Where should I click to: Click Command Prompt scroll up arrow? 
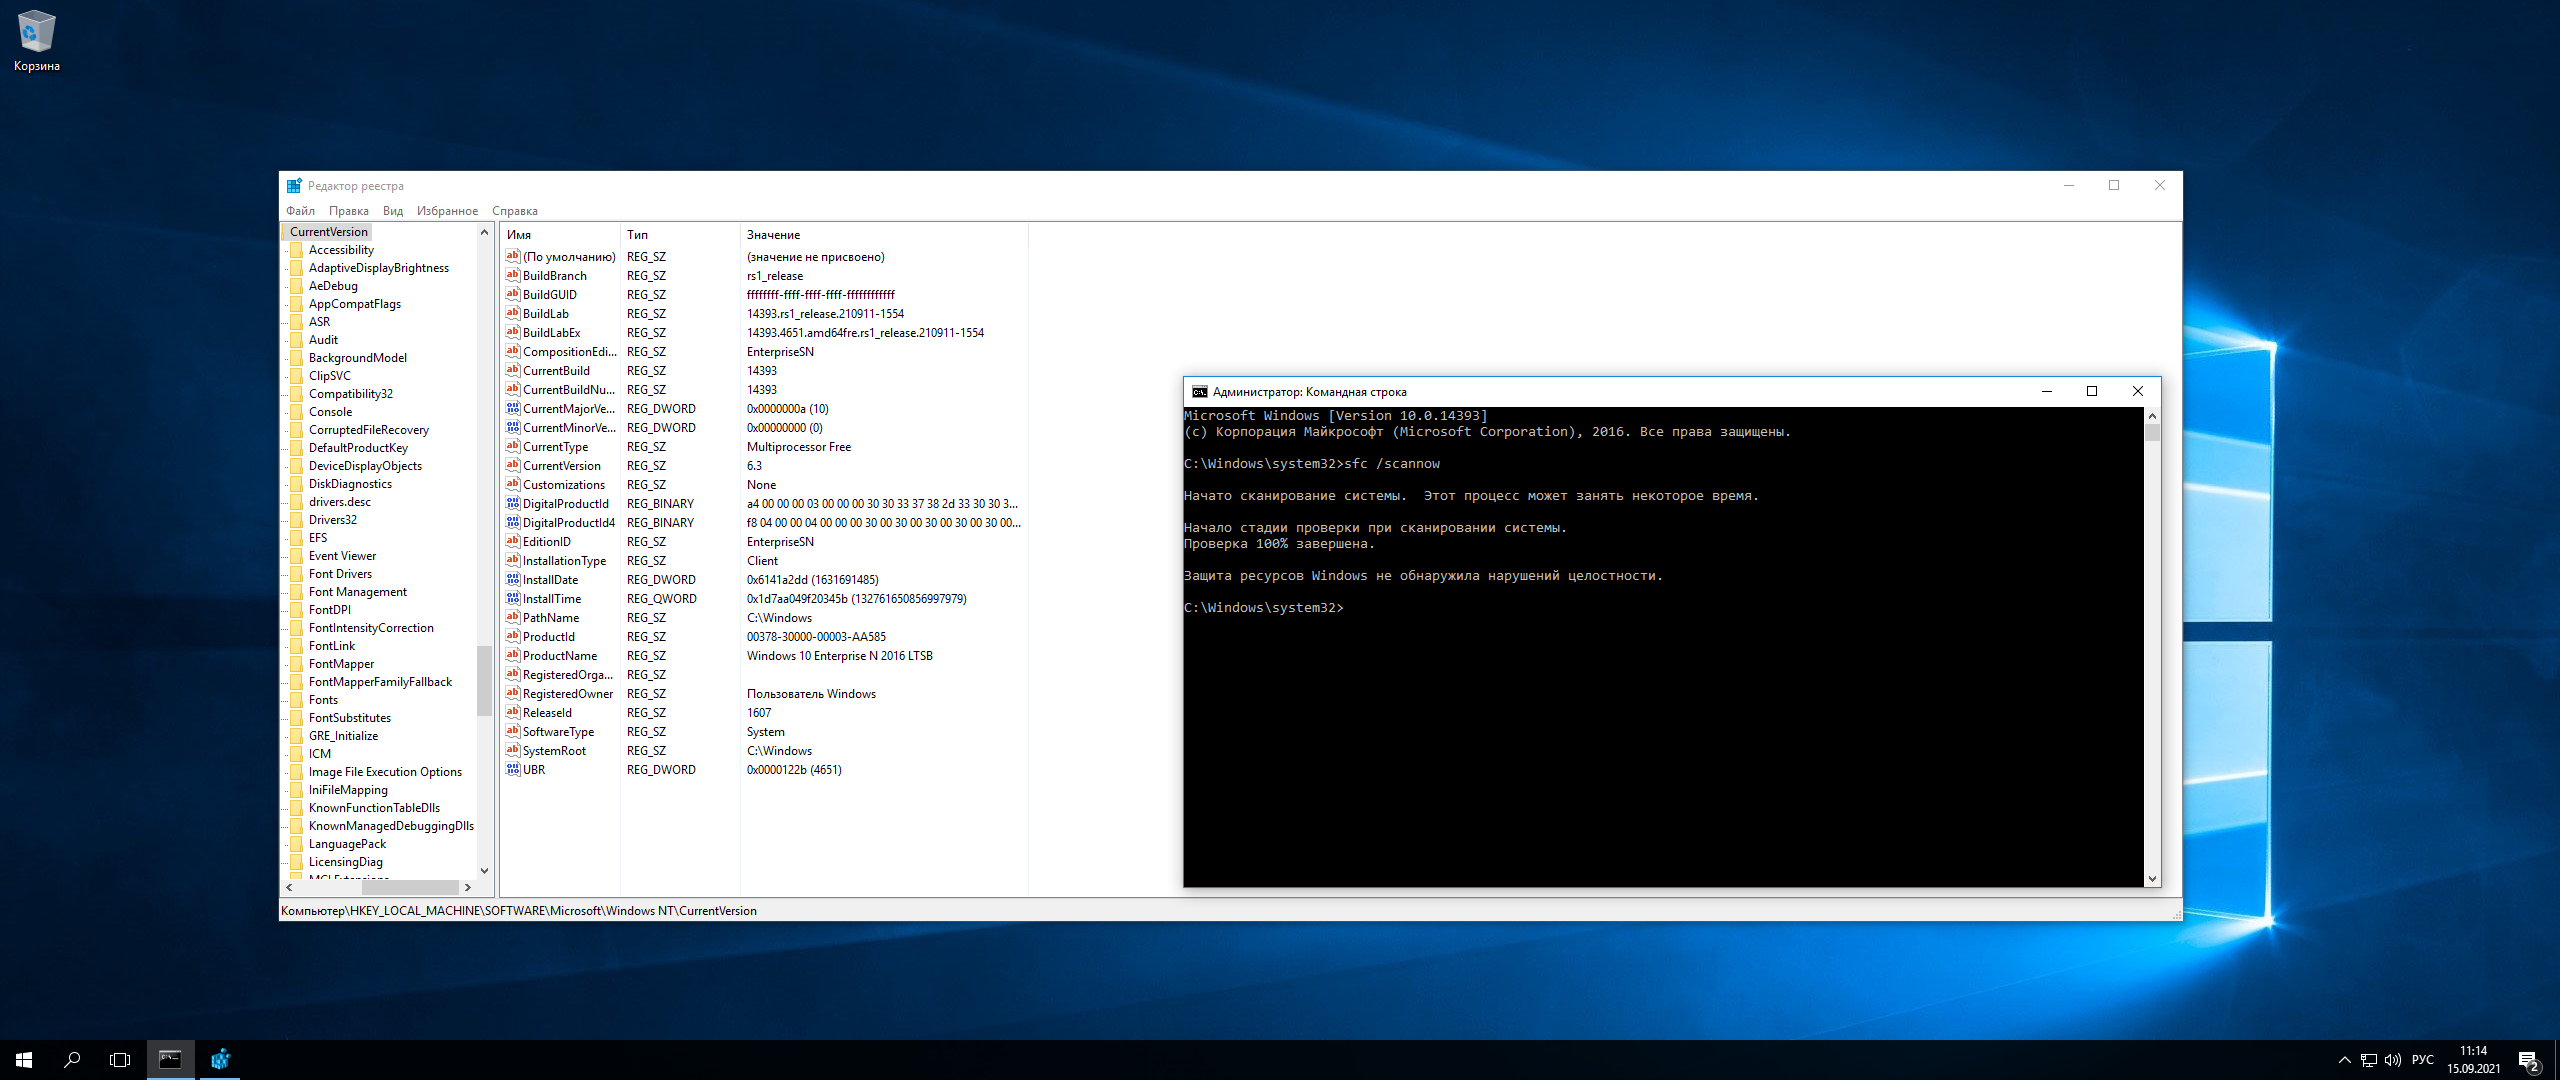click(x=2152, y=416)
